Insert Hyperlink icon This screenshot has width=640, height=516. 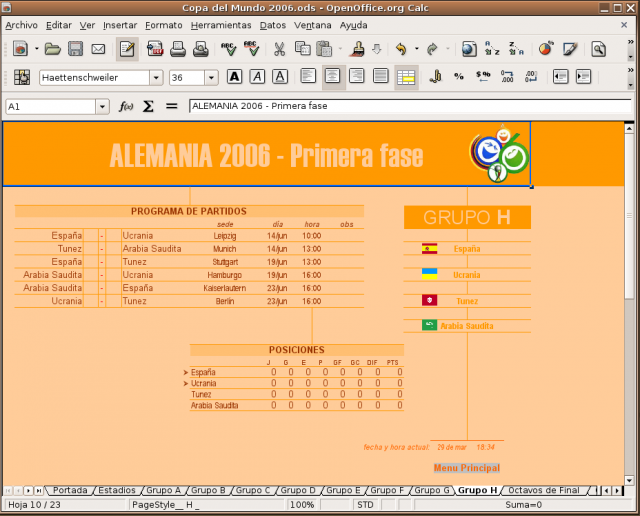(x=469, y=49)
